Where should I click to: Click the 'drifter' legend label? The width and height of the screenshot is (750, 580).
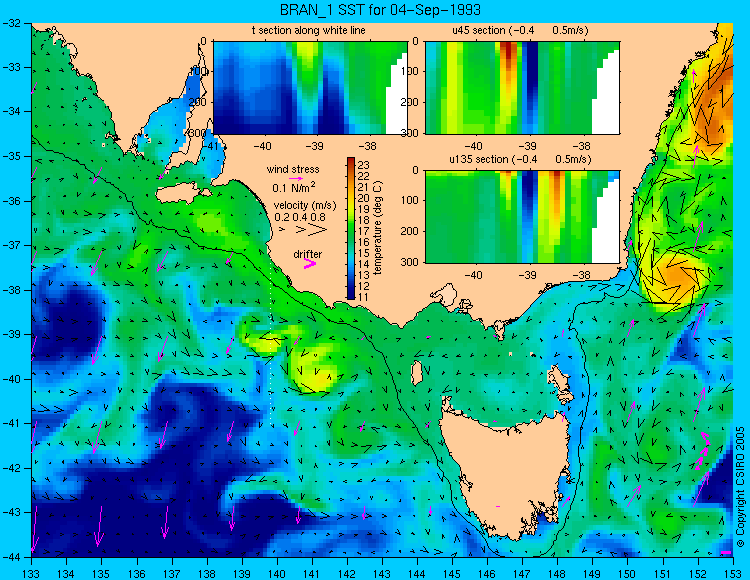tap(308, 254)
